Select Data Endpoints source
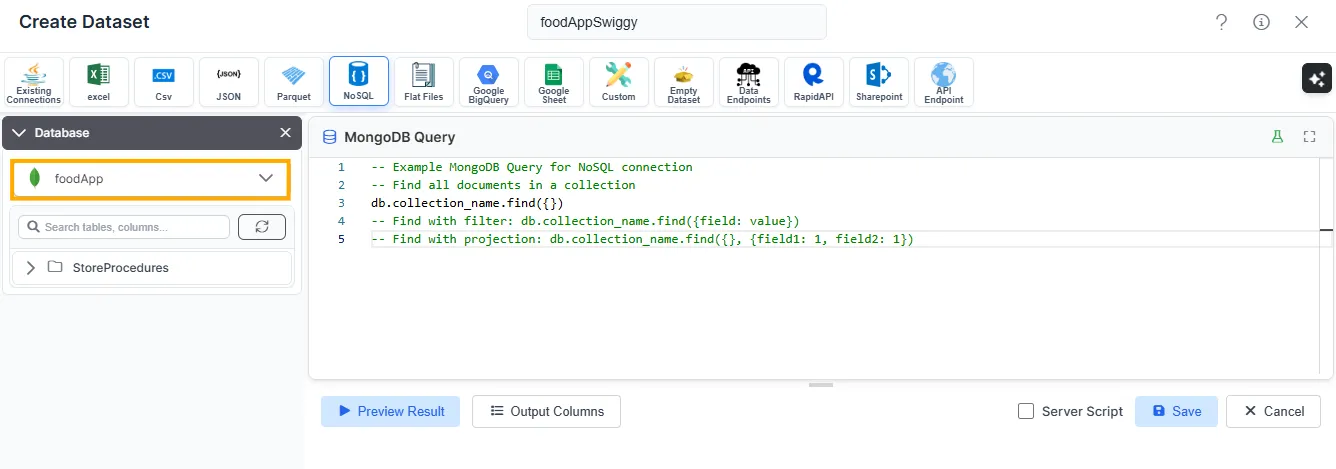This screenshot has width=1336, height=469. (x=749, y=82)
